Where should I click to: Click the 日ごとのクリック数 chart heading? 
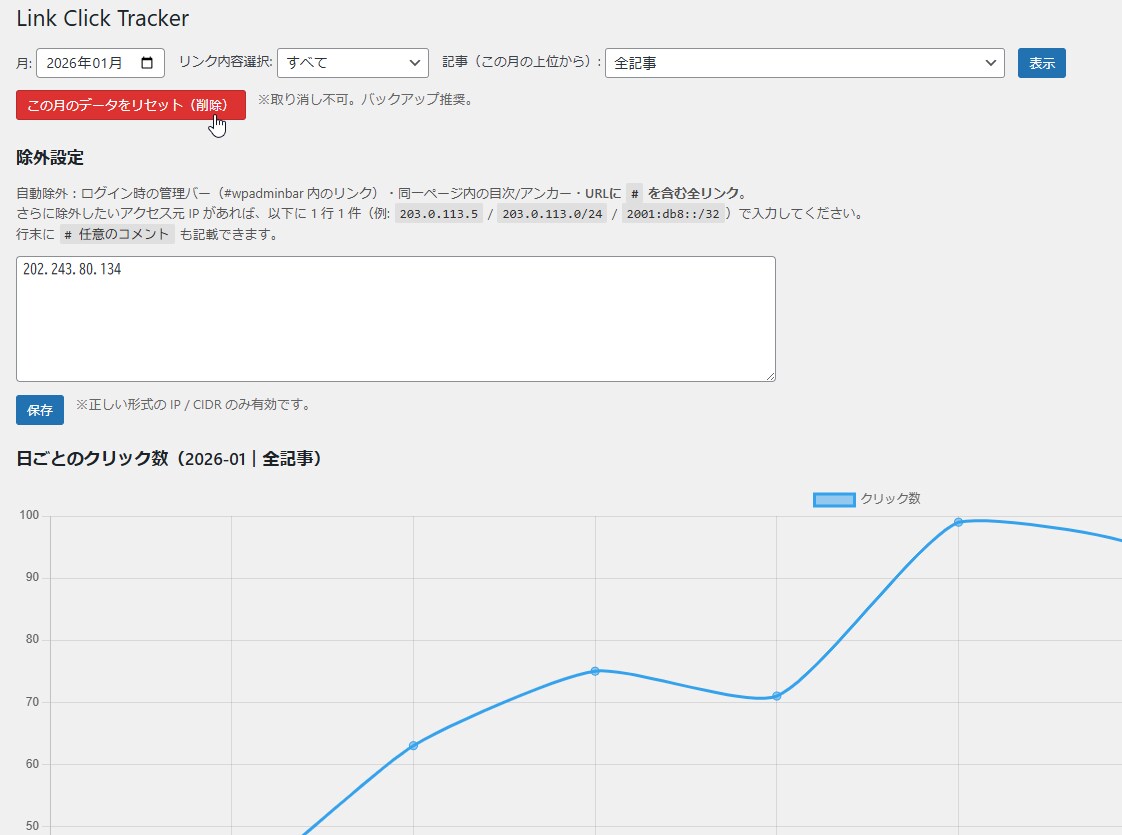click(169, 459)
